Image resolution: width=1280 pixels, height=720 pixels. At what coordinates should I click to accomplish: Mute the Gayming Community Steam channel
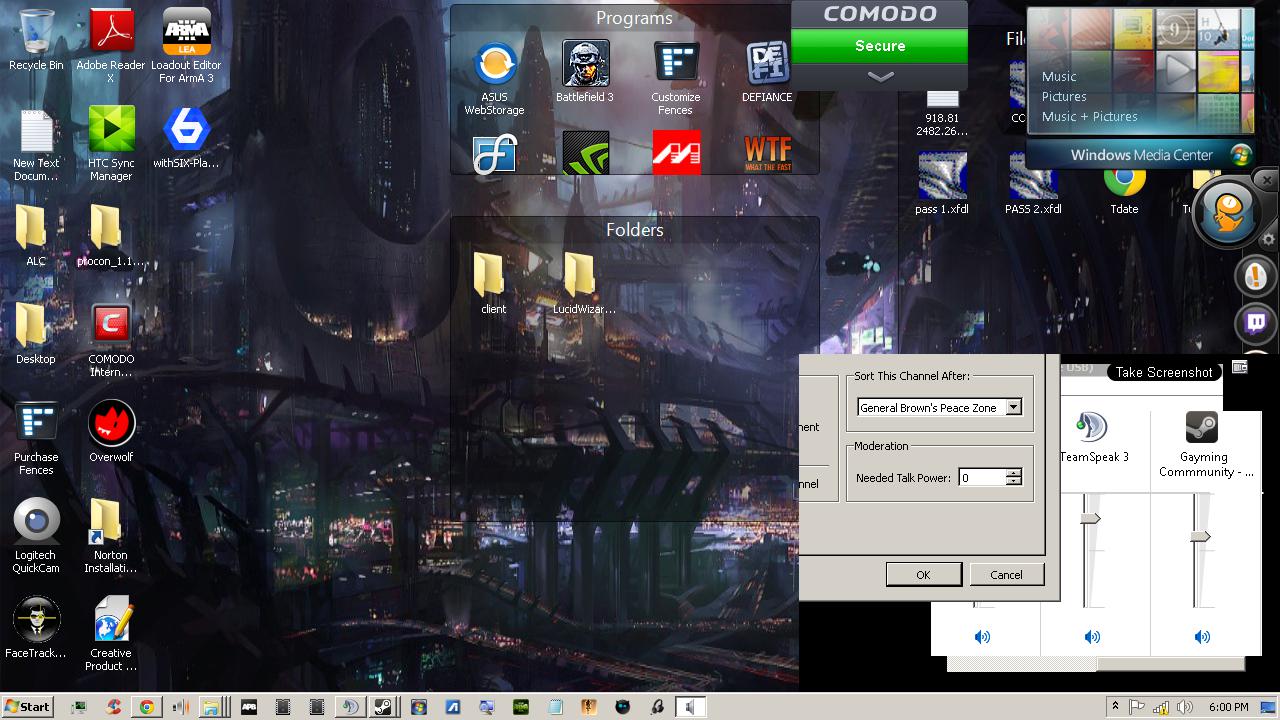pyautogui.click(x=1203, y=637)
